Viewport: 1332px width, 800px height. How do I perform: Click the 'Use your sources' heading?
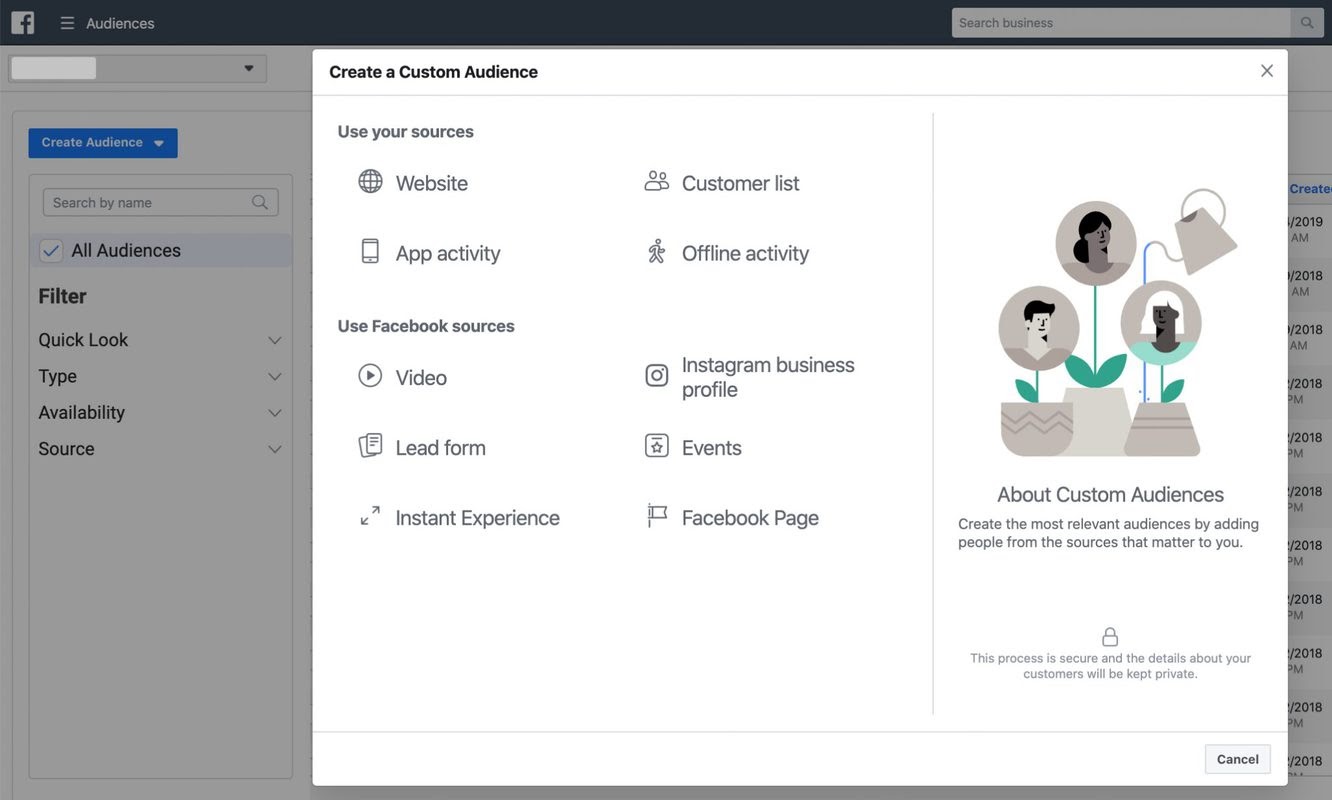point(406,131)
